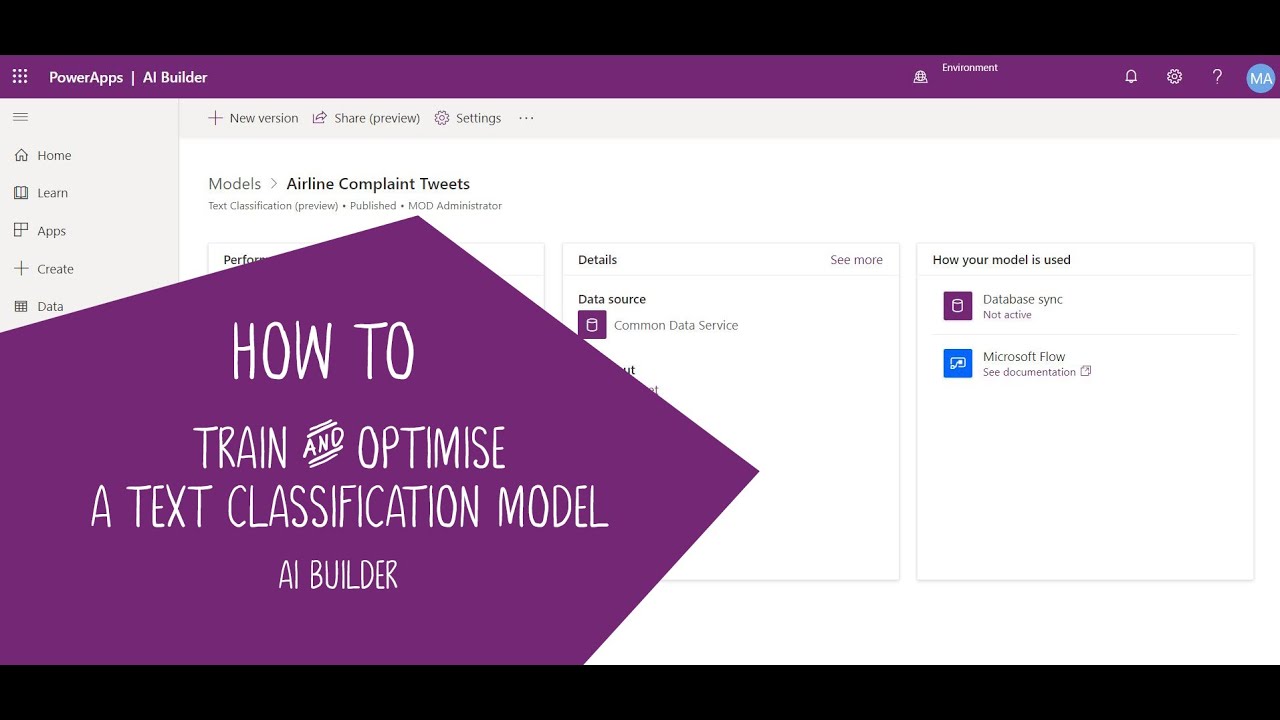The width and height of the screenshot is (1280, 720).
Task: Select the Environment label in header
Action: pos(970,68)
